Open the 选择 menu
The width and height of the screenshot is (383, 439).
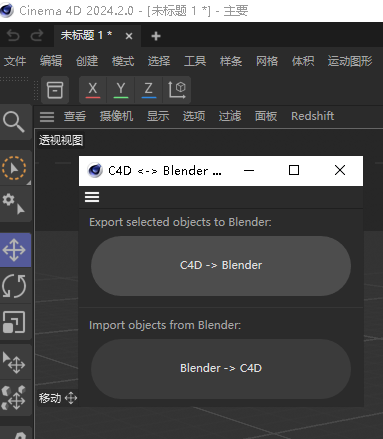click(x=159, y=61)
